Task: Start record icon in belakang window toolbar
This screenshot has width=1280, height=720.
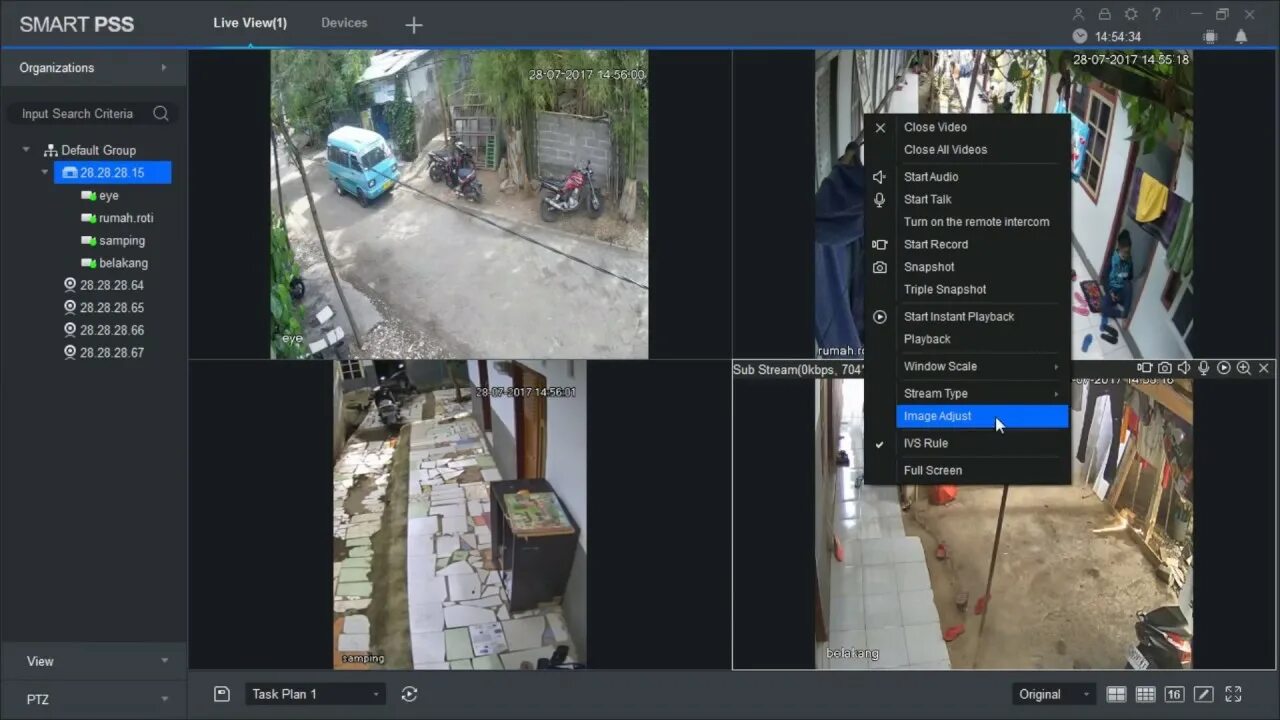Action: (1145, 369)
